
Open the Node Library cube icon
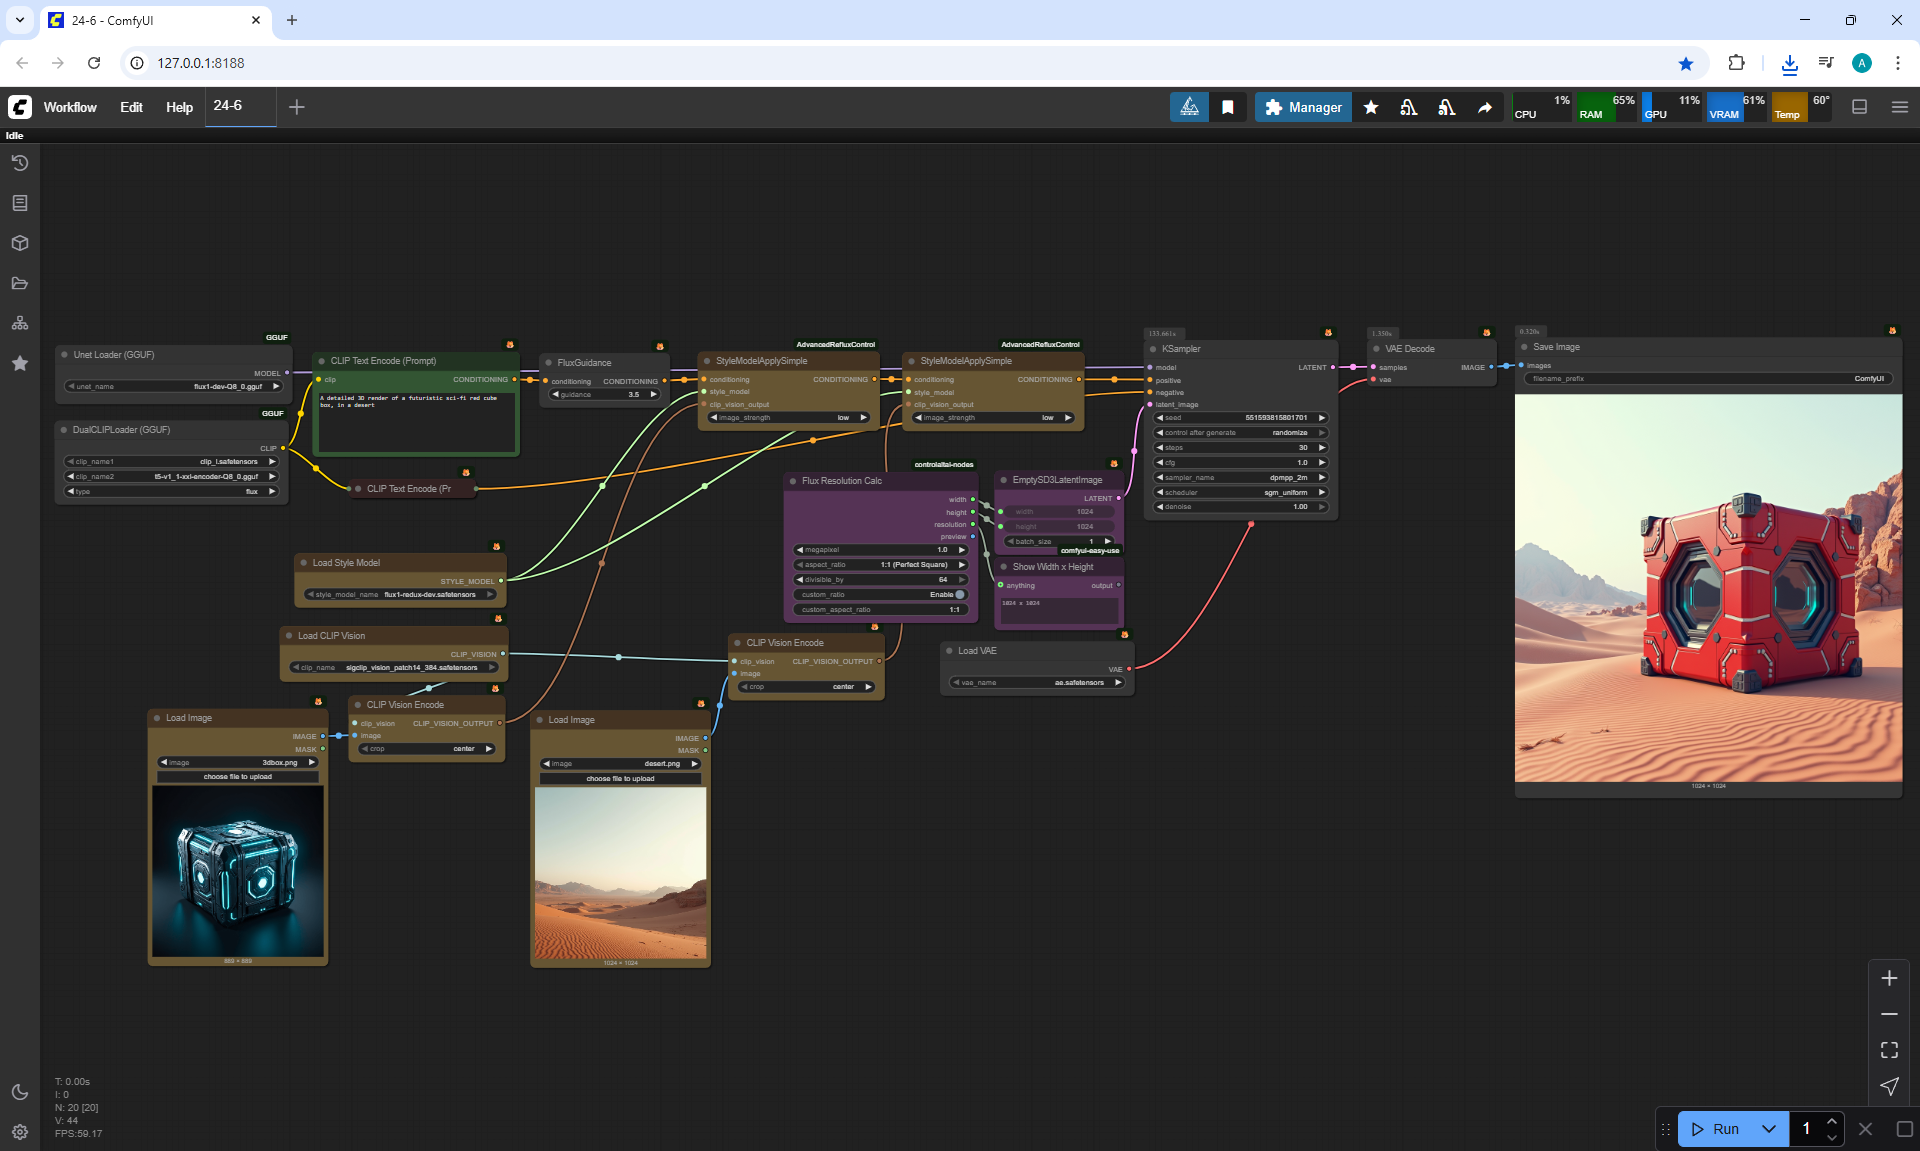click(19, 243)
